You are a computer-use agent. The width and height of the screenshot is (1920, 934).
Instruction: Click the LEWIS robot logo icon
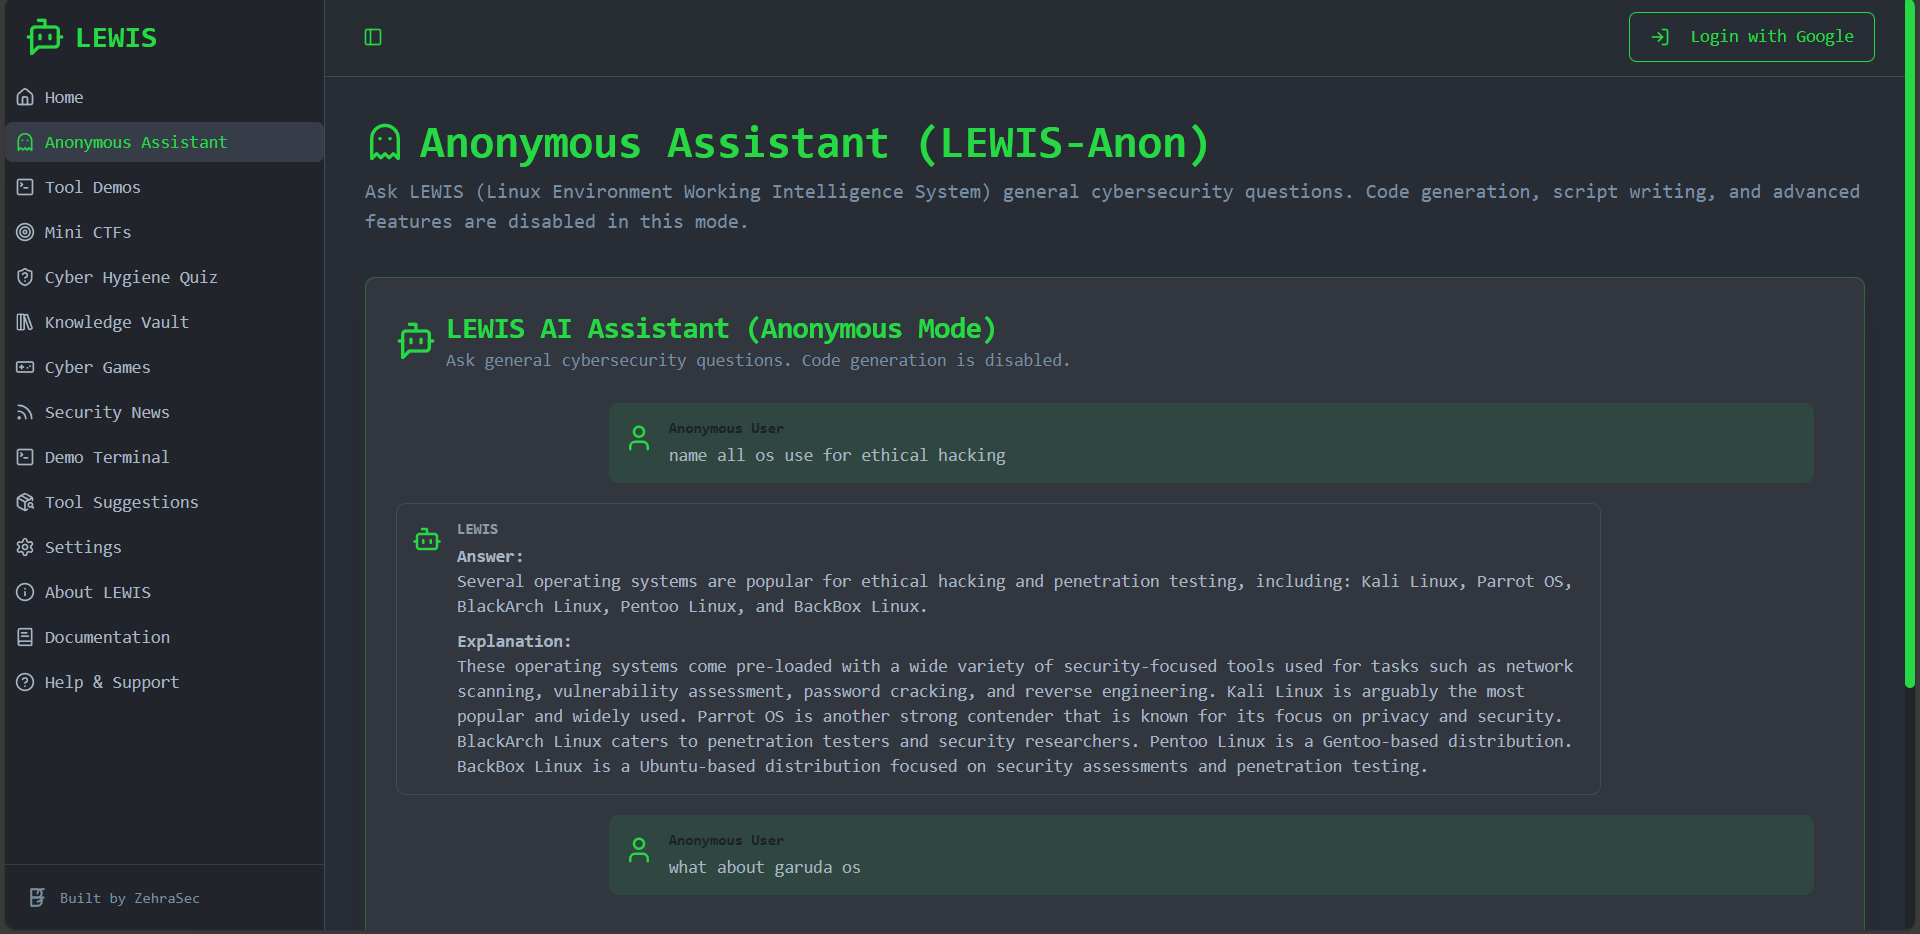click(44, 37)
